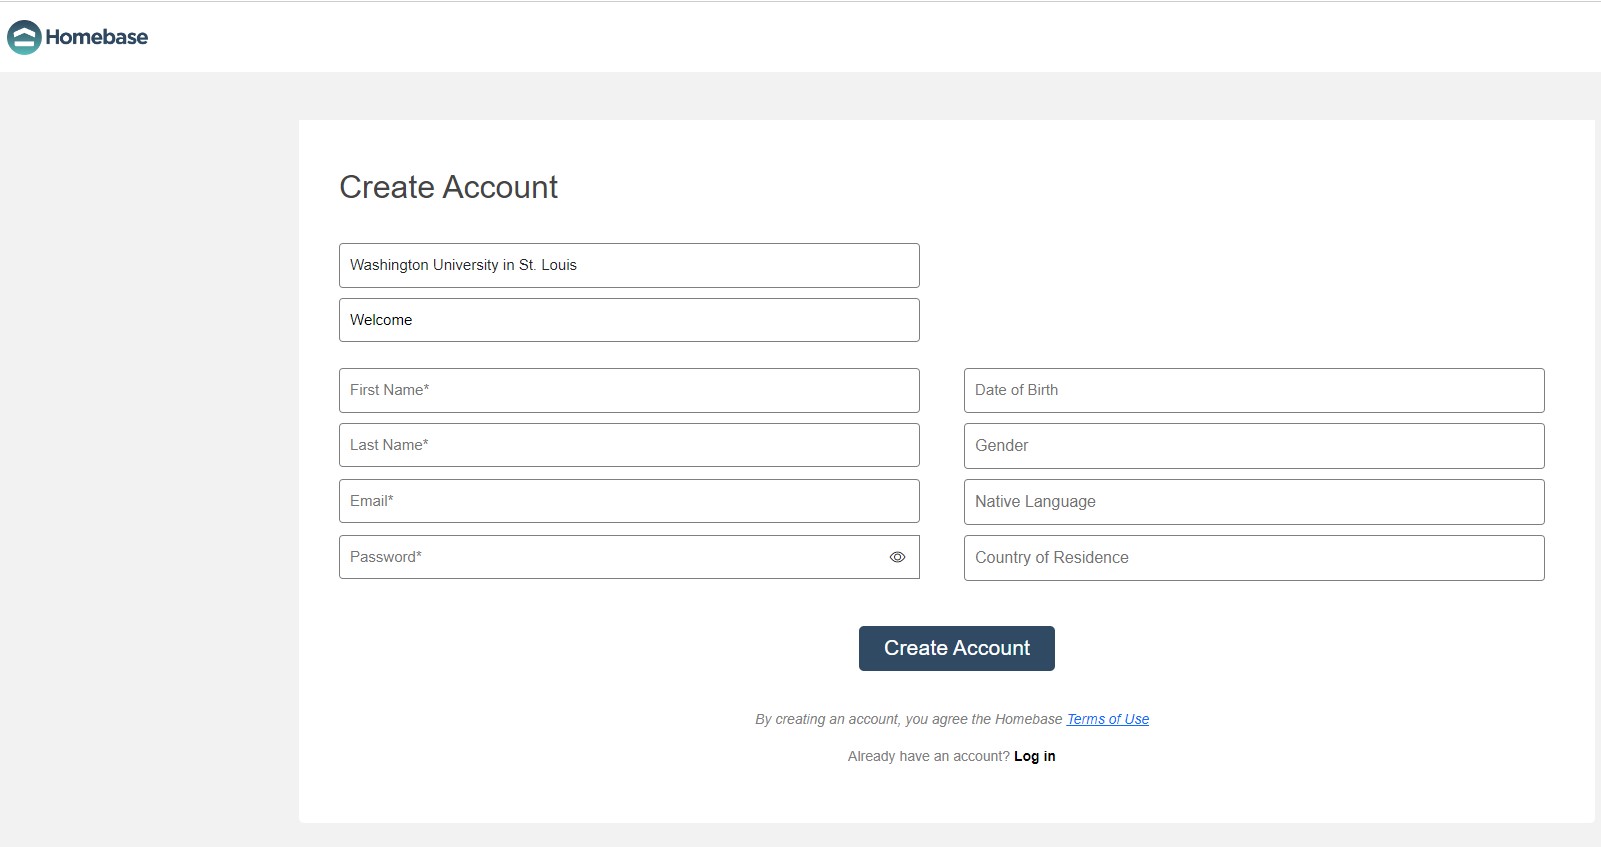Focus the Password input field
Image resolution: width=1601 pixels, height=847 pixels.
click(x=610, y=557)
